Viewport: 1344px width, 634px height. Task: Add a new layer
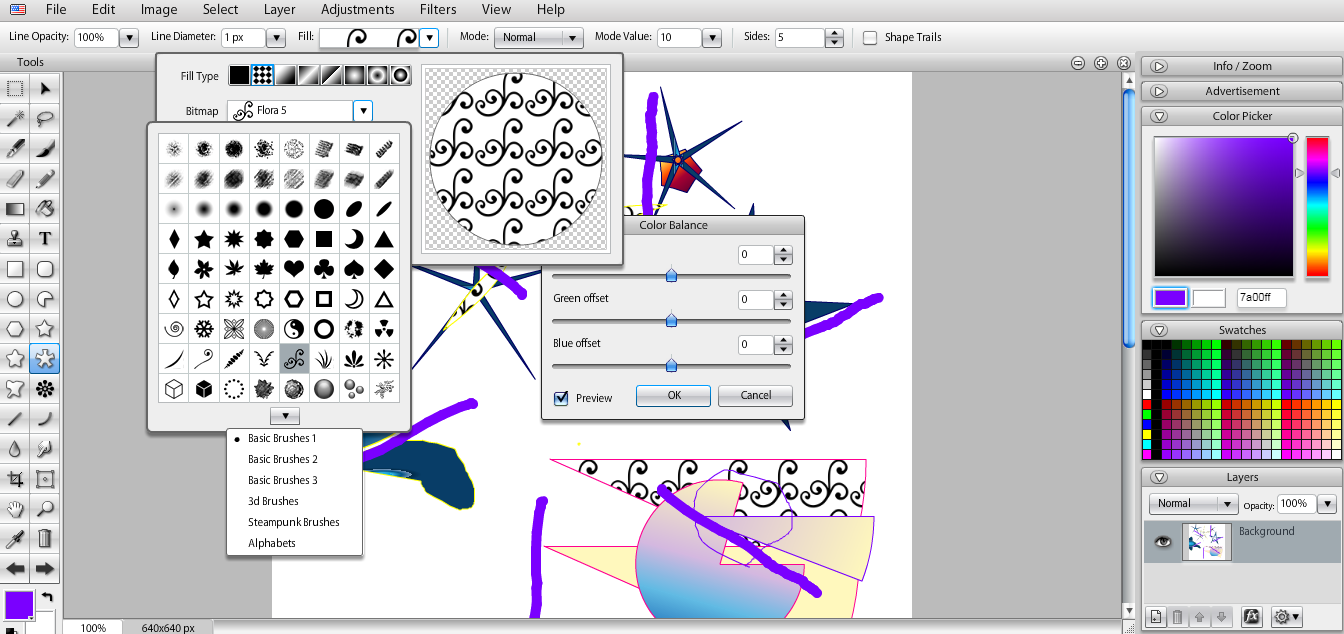[x=1155, y=617]
